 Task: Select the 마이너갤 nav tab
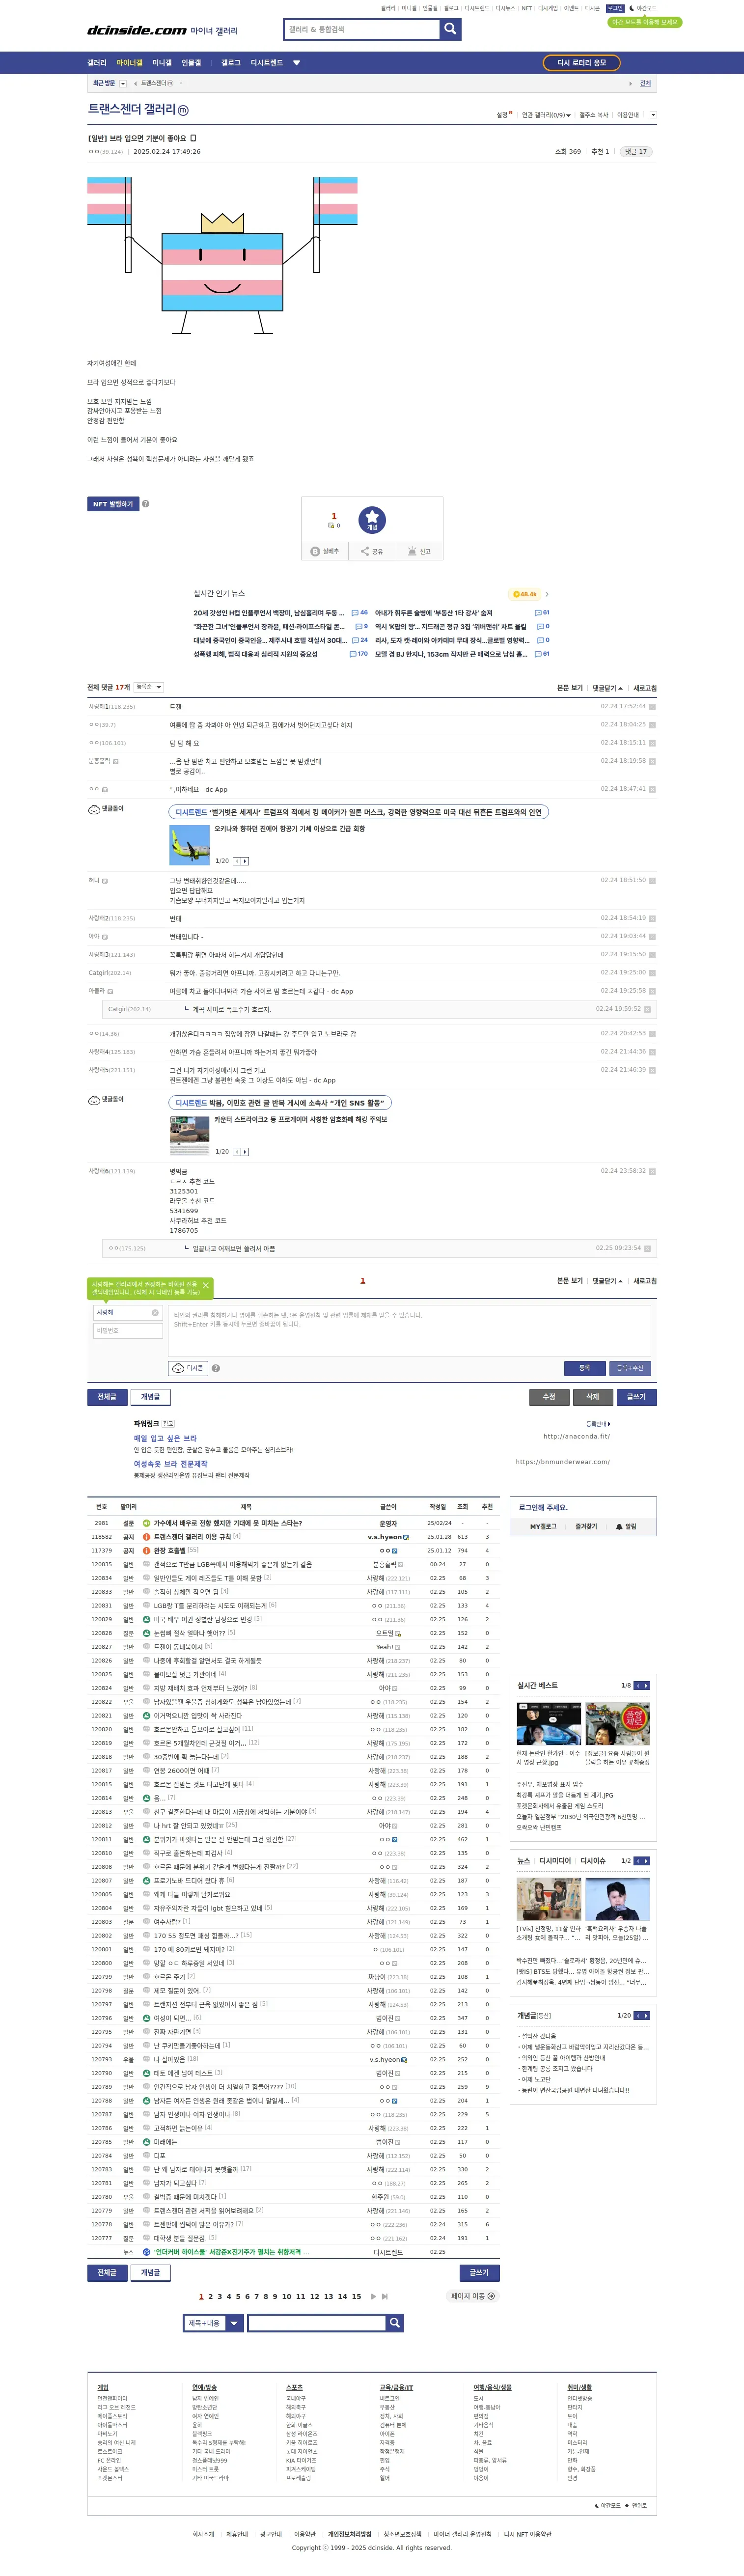pyautogui.click(x=129, y=63)
